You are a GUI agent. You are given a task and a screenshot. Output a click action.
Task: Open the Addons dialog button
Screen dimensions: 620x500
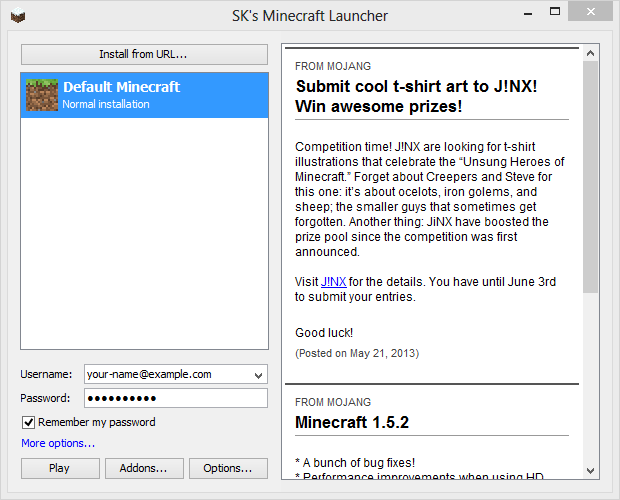point(144,468)
